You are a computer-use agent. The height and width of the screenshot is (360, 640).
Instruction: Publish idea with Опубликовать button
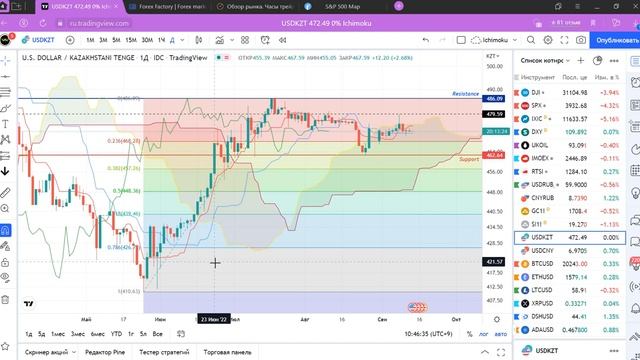[x=616, y=40]
